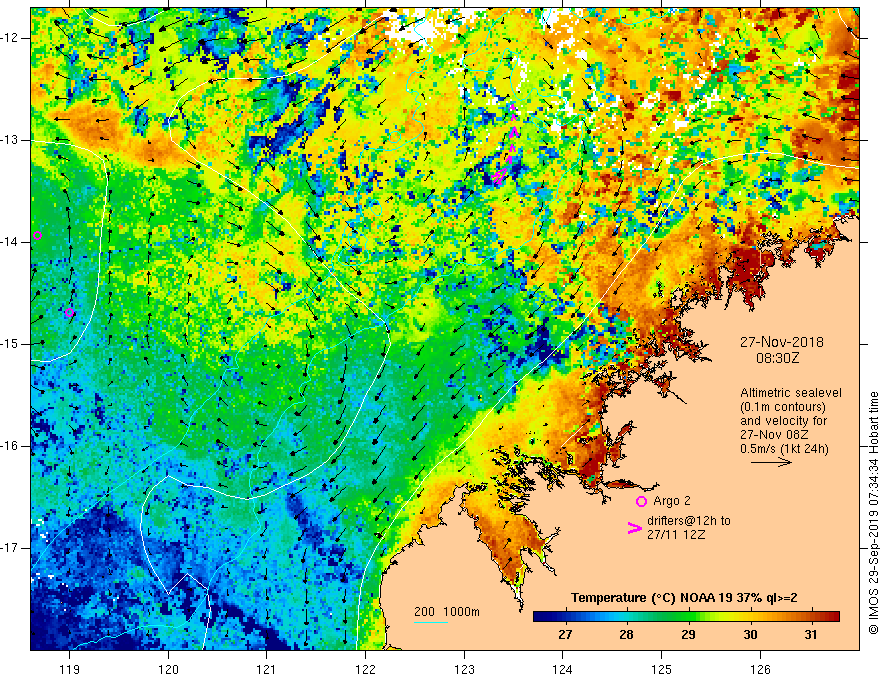Click the 29 colorbar tick label

688,635
